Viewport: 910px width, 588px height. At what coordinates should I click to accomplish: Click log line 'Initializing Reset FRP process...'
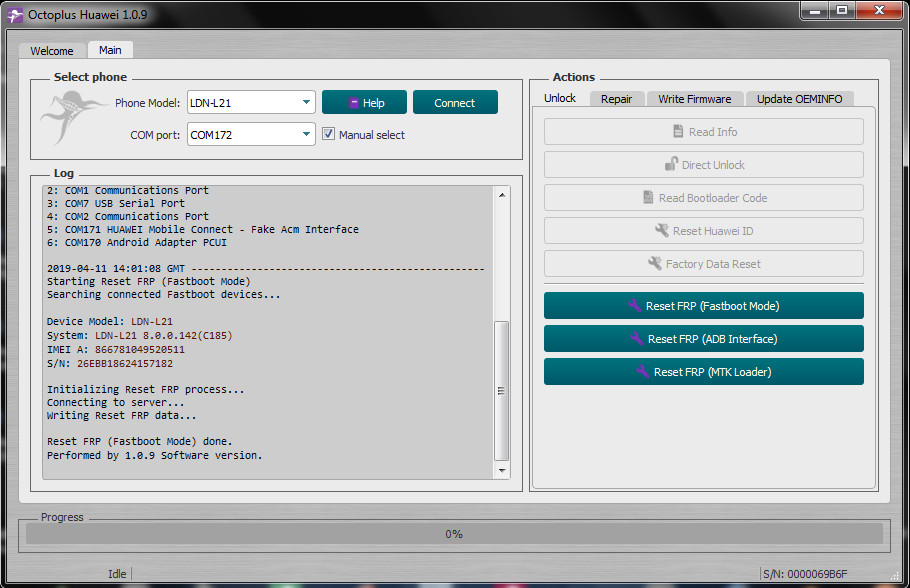(x=146, y=389)
